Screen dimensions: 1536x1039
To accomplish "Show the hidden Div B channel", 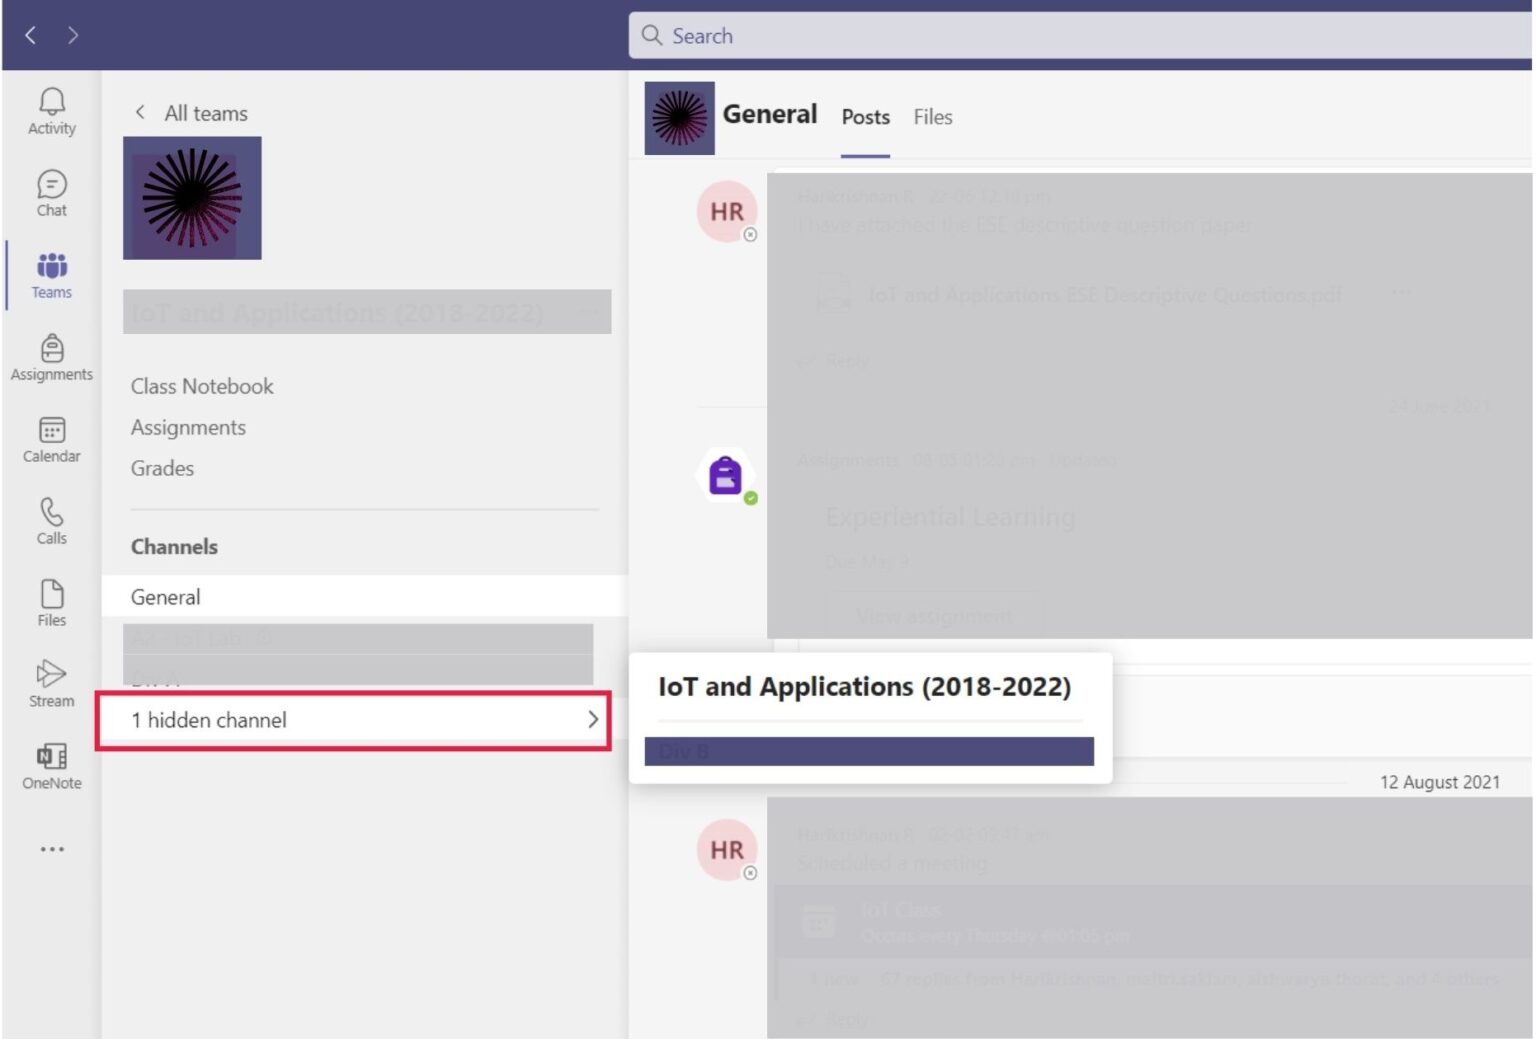I will click(x=869, y=751).
